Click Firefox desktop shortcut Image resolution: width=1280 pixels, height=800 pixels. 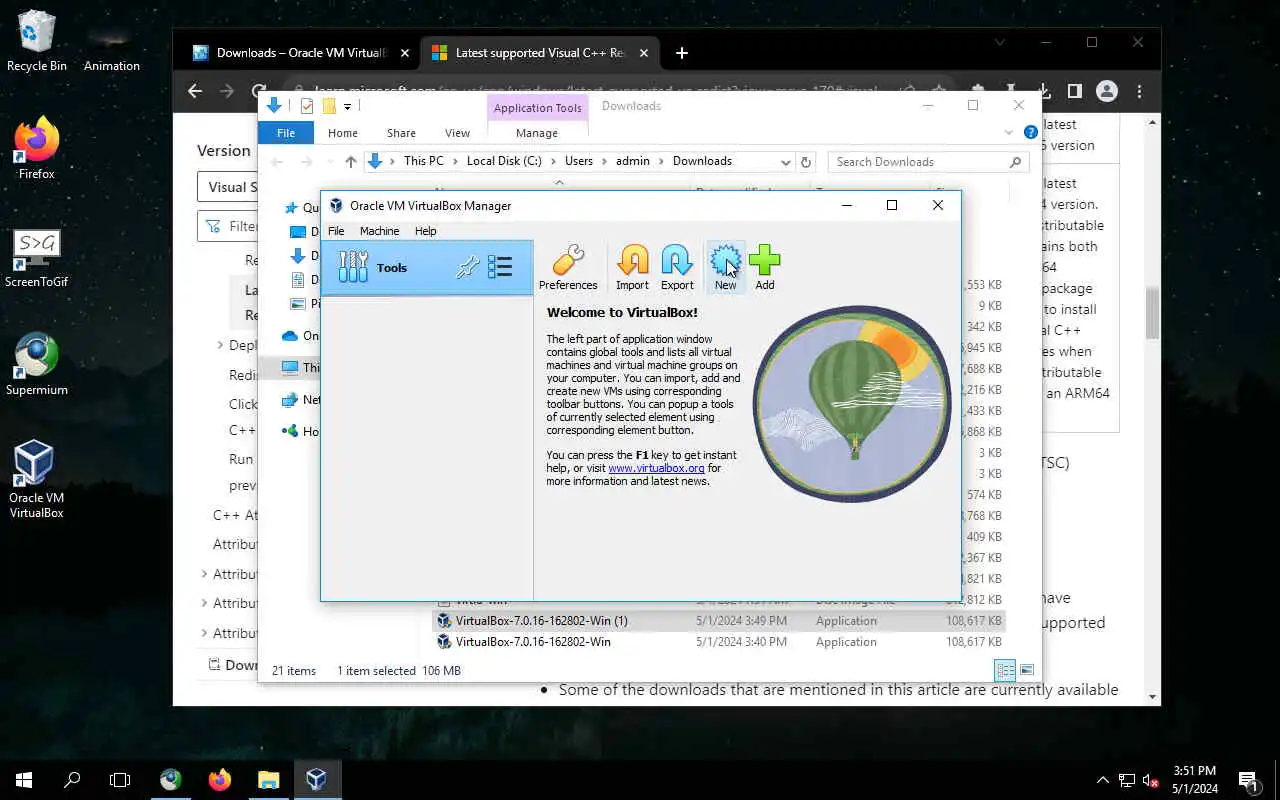point(36,150)
